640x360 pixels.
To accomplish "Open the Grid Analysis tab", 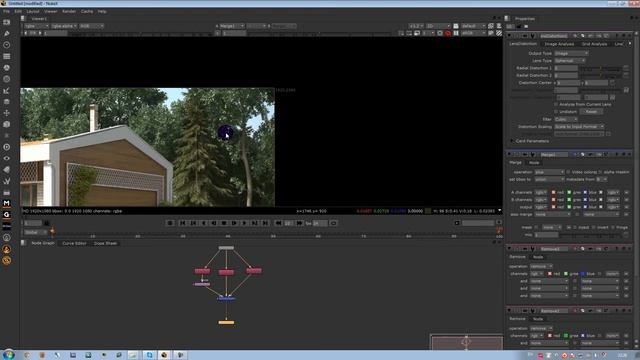I will tap(594, 44).
